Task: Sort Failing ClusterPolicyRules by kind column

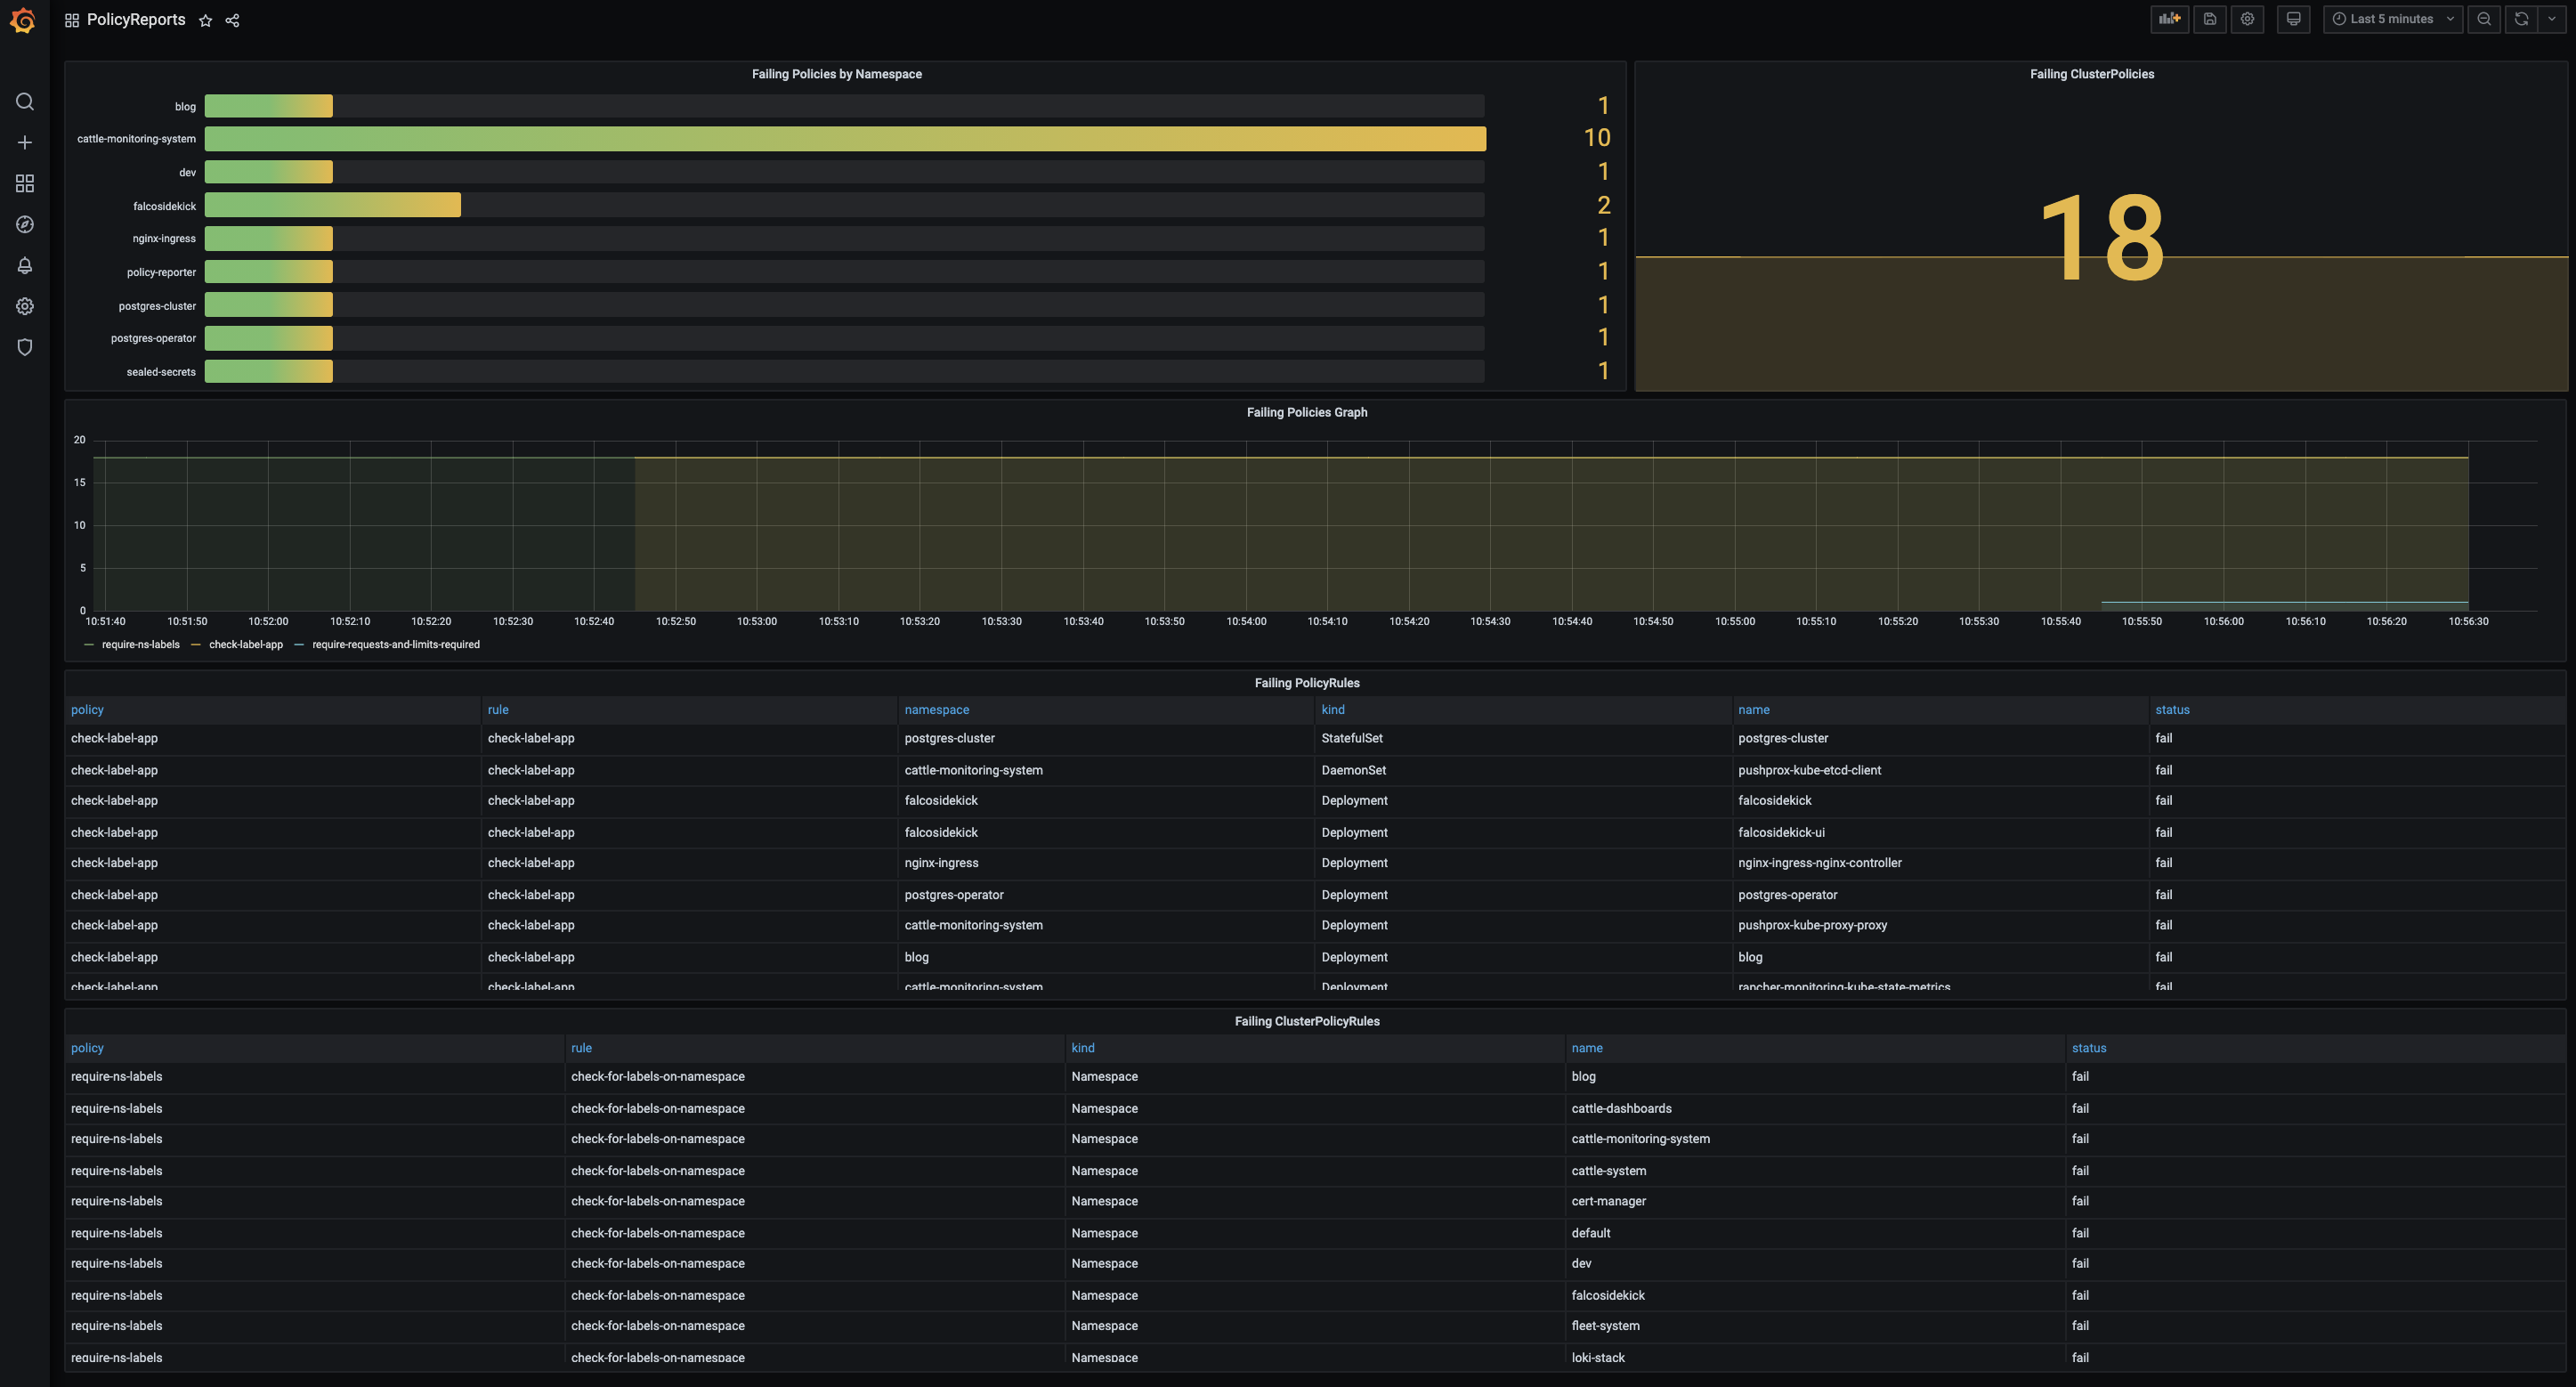Action: [1082, 1048]
